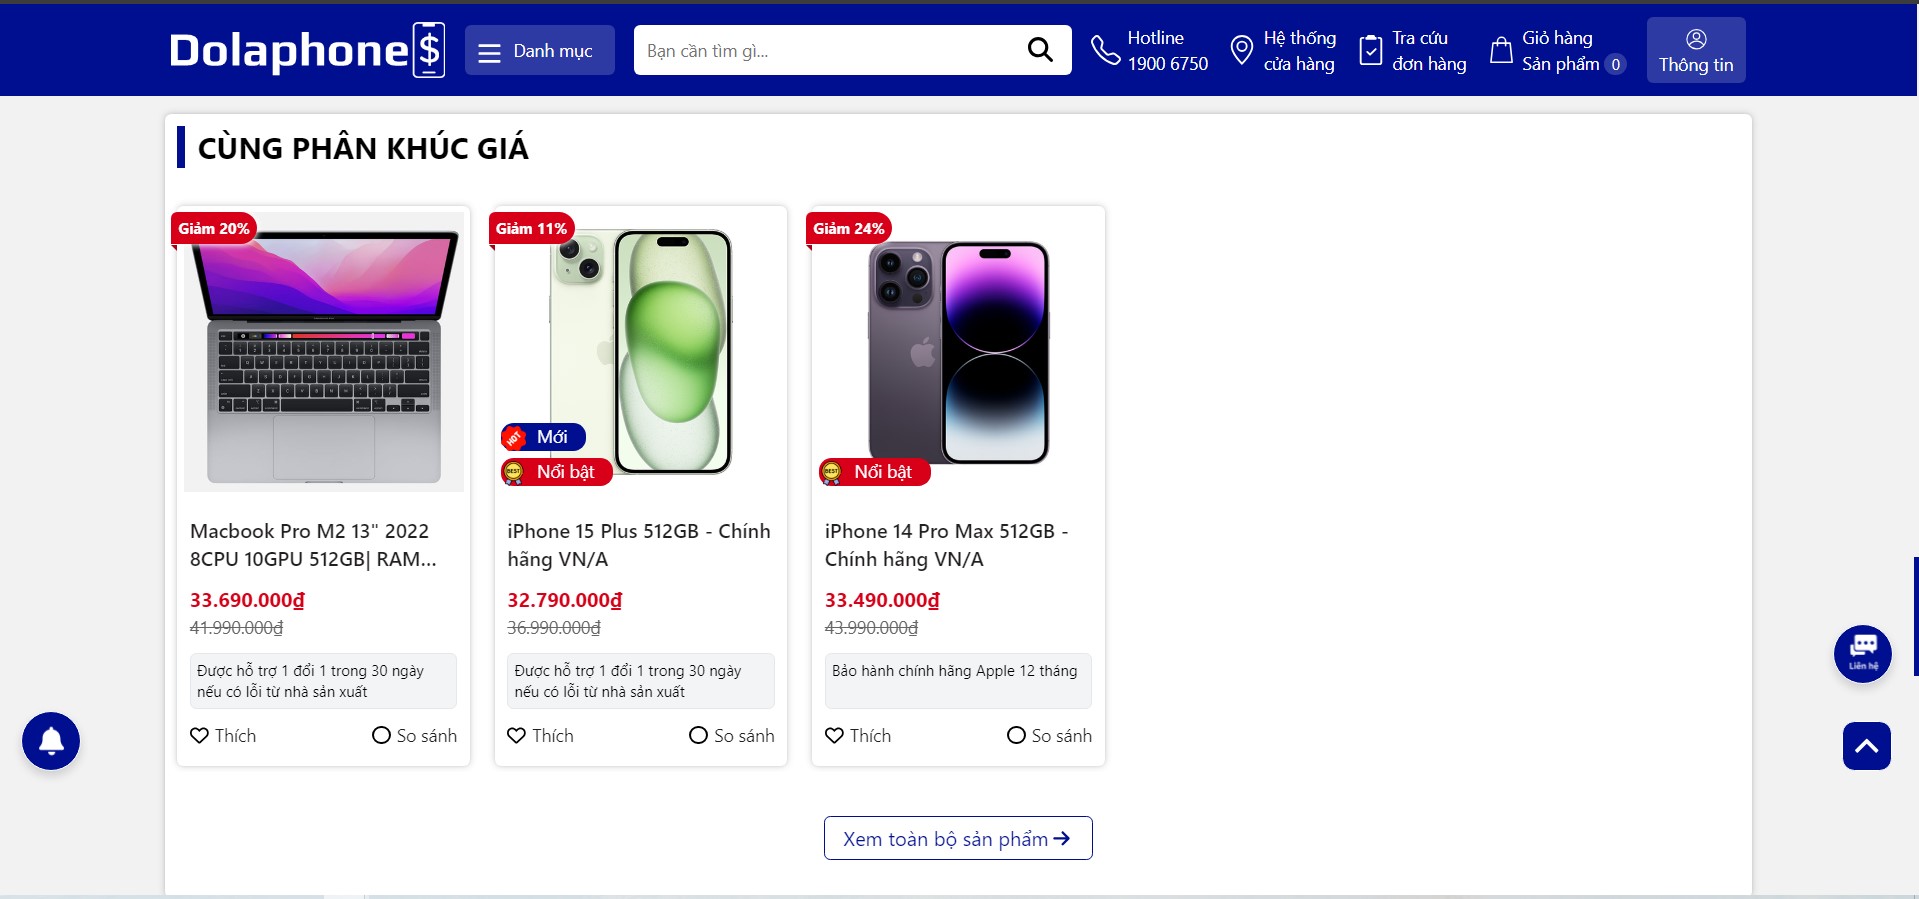Like the Macbook Pro M2 with Thích
The width and height of the screenshot is (1919, 899).
click(223, 736)
